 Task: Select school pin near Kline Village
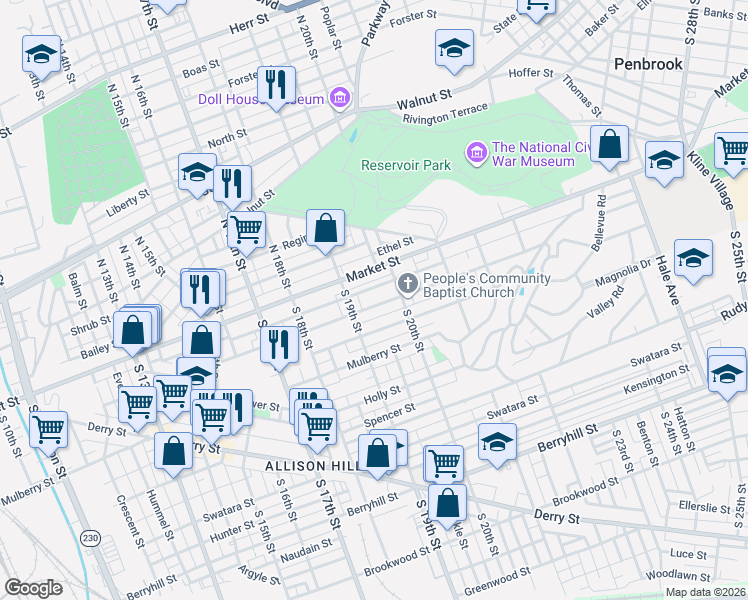pos(665,164)
